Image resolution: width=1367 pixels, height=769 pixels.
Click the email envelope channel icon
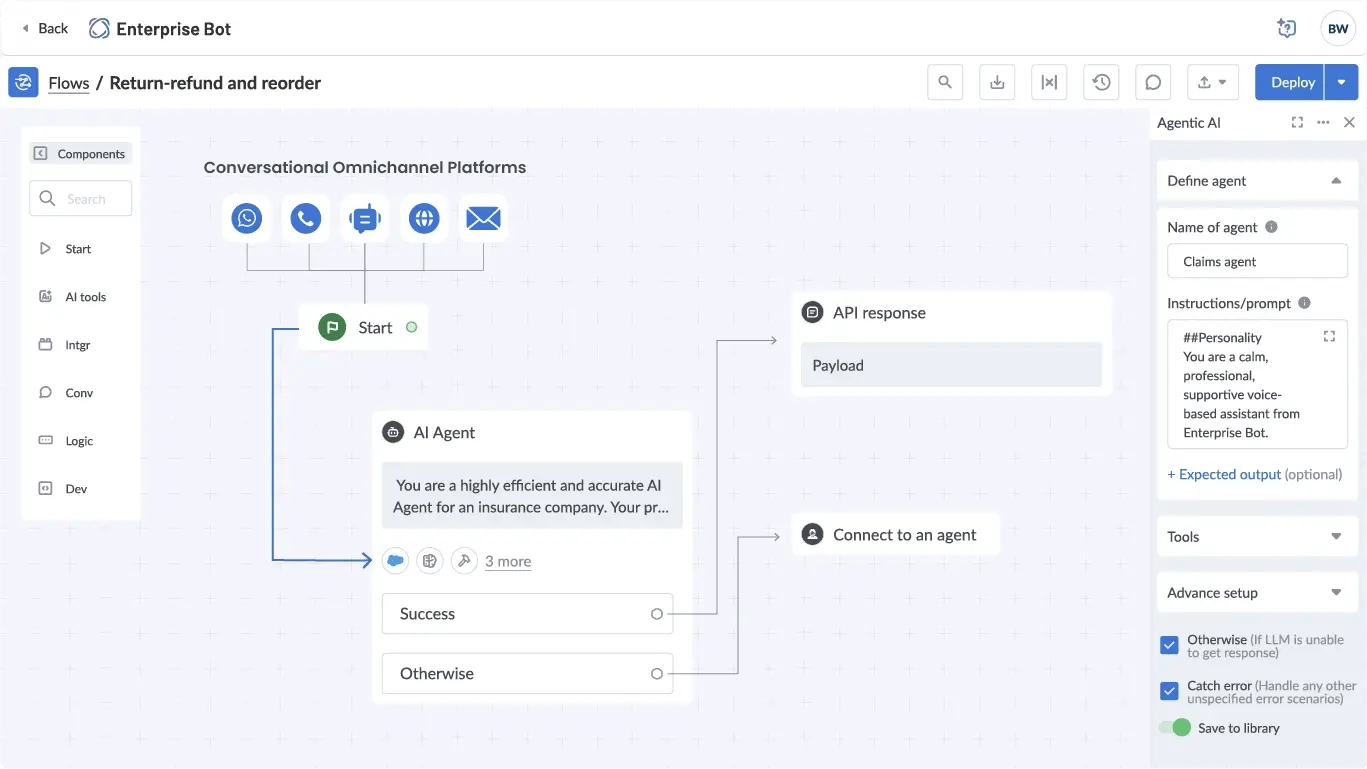pyautogui.click(x=483, y=218)
